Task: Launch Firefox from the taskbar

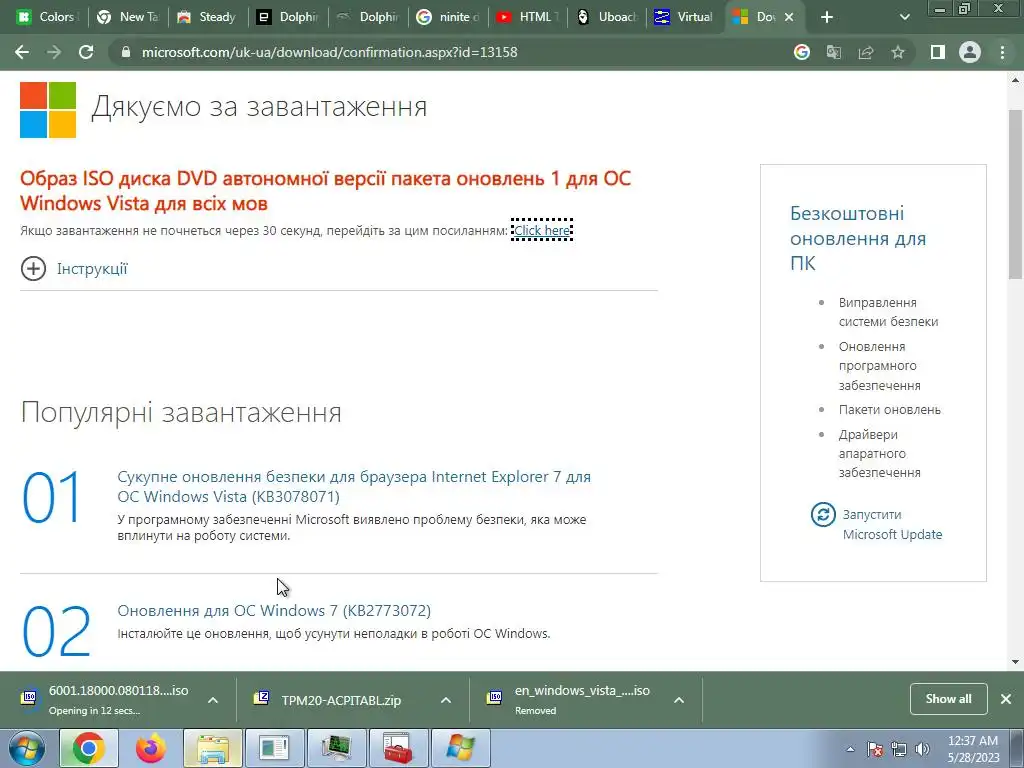Action: (151, 748)
